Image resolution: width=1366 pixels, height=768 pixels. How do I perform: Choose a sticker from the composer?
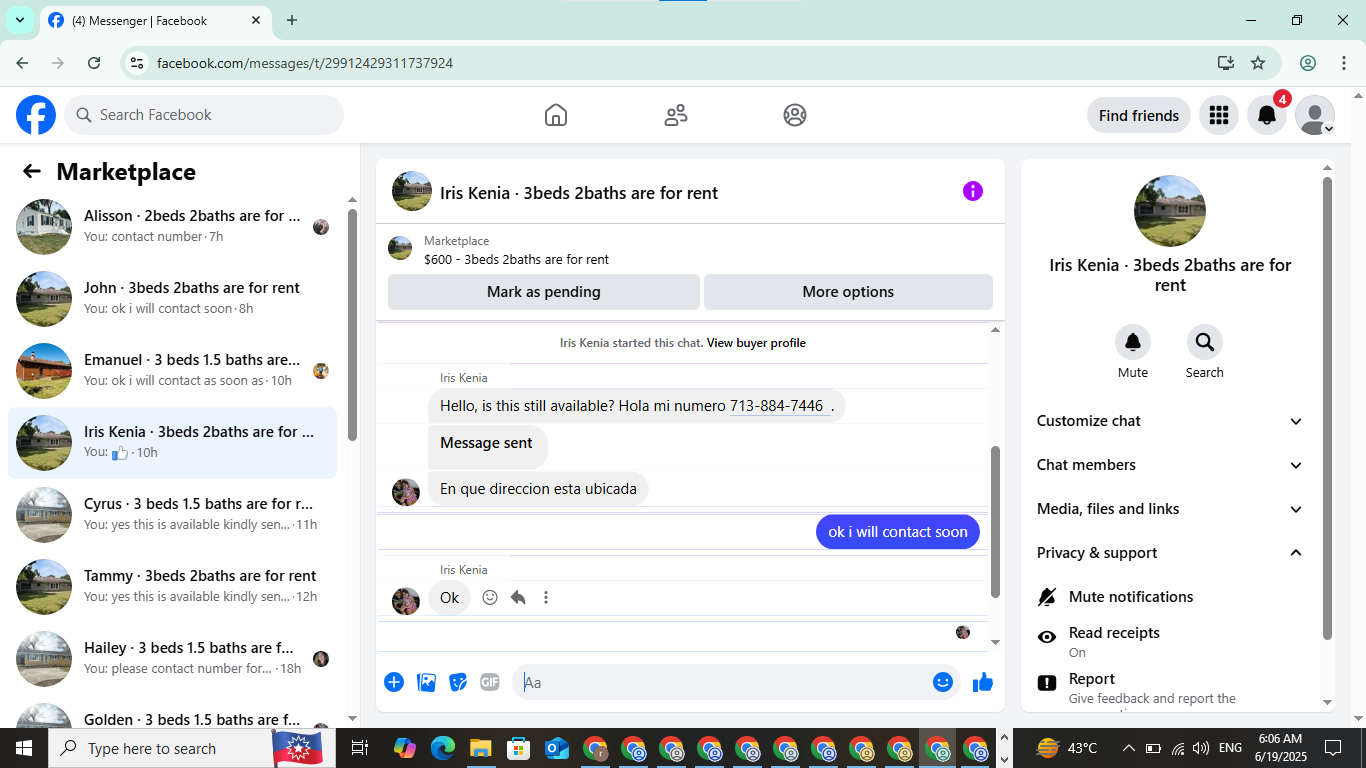459,682
